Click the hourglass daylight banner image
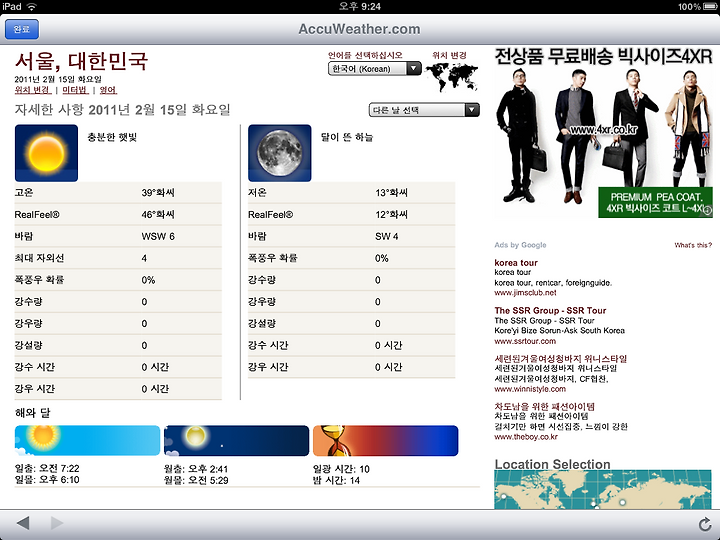This screenshot has height=540, width=720. click(386, 440)
